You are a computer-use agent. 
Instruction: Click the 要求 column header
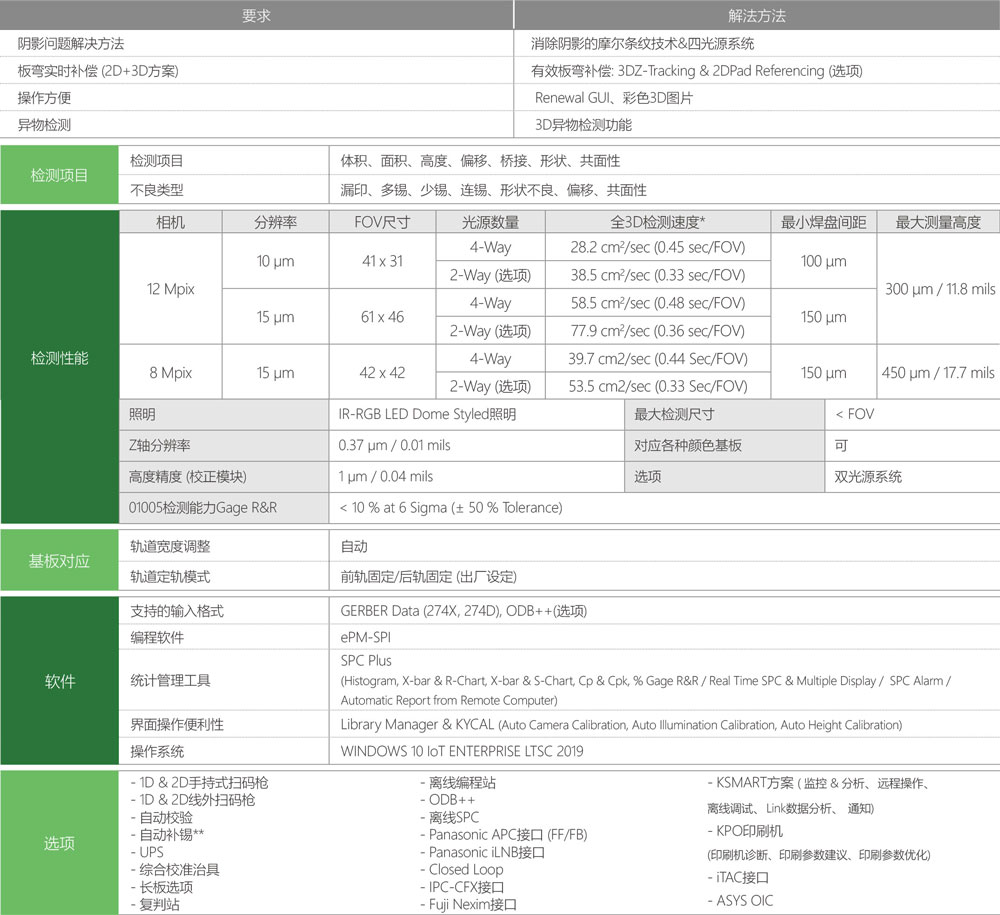click(x=256, y=16)
